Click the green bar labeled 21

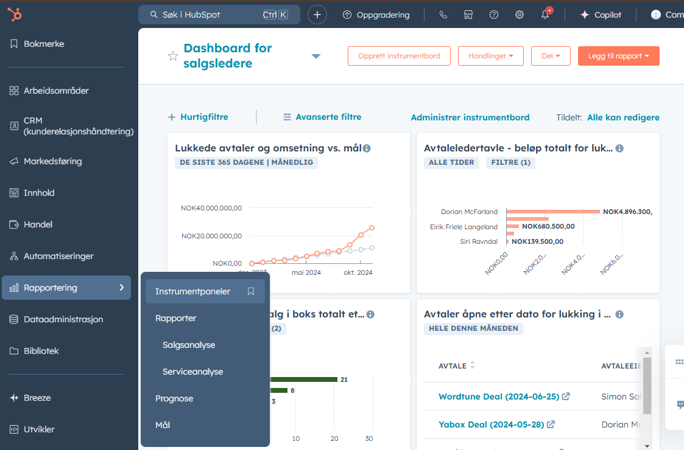coord(304,379)
